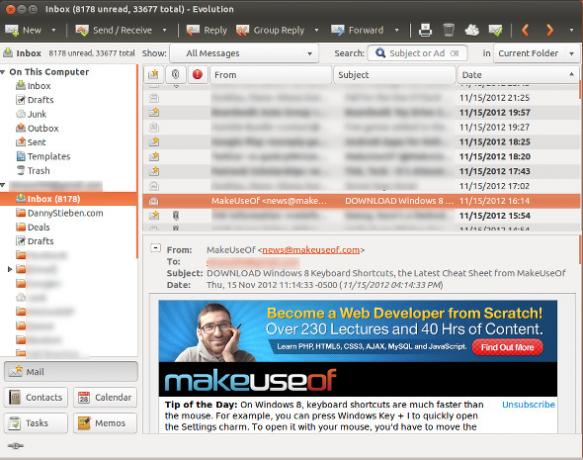The image size is (583, 460).
Task: Open Send / Receive dropdown arrow
Action: (x=164, y=30)
